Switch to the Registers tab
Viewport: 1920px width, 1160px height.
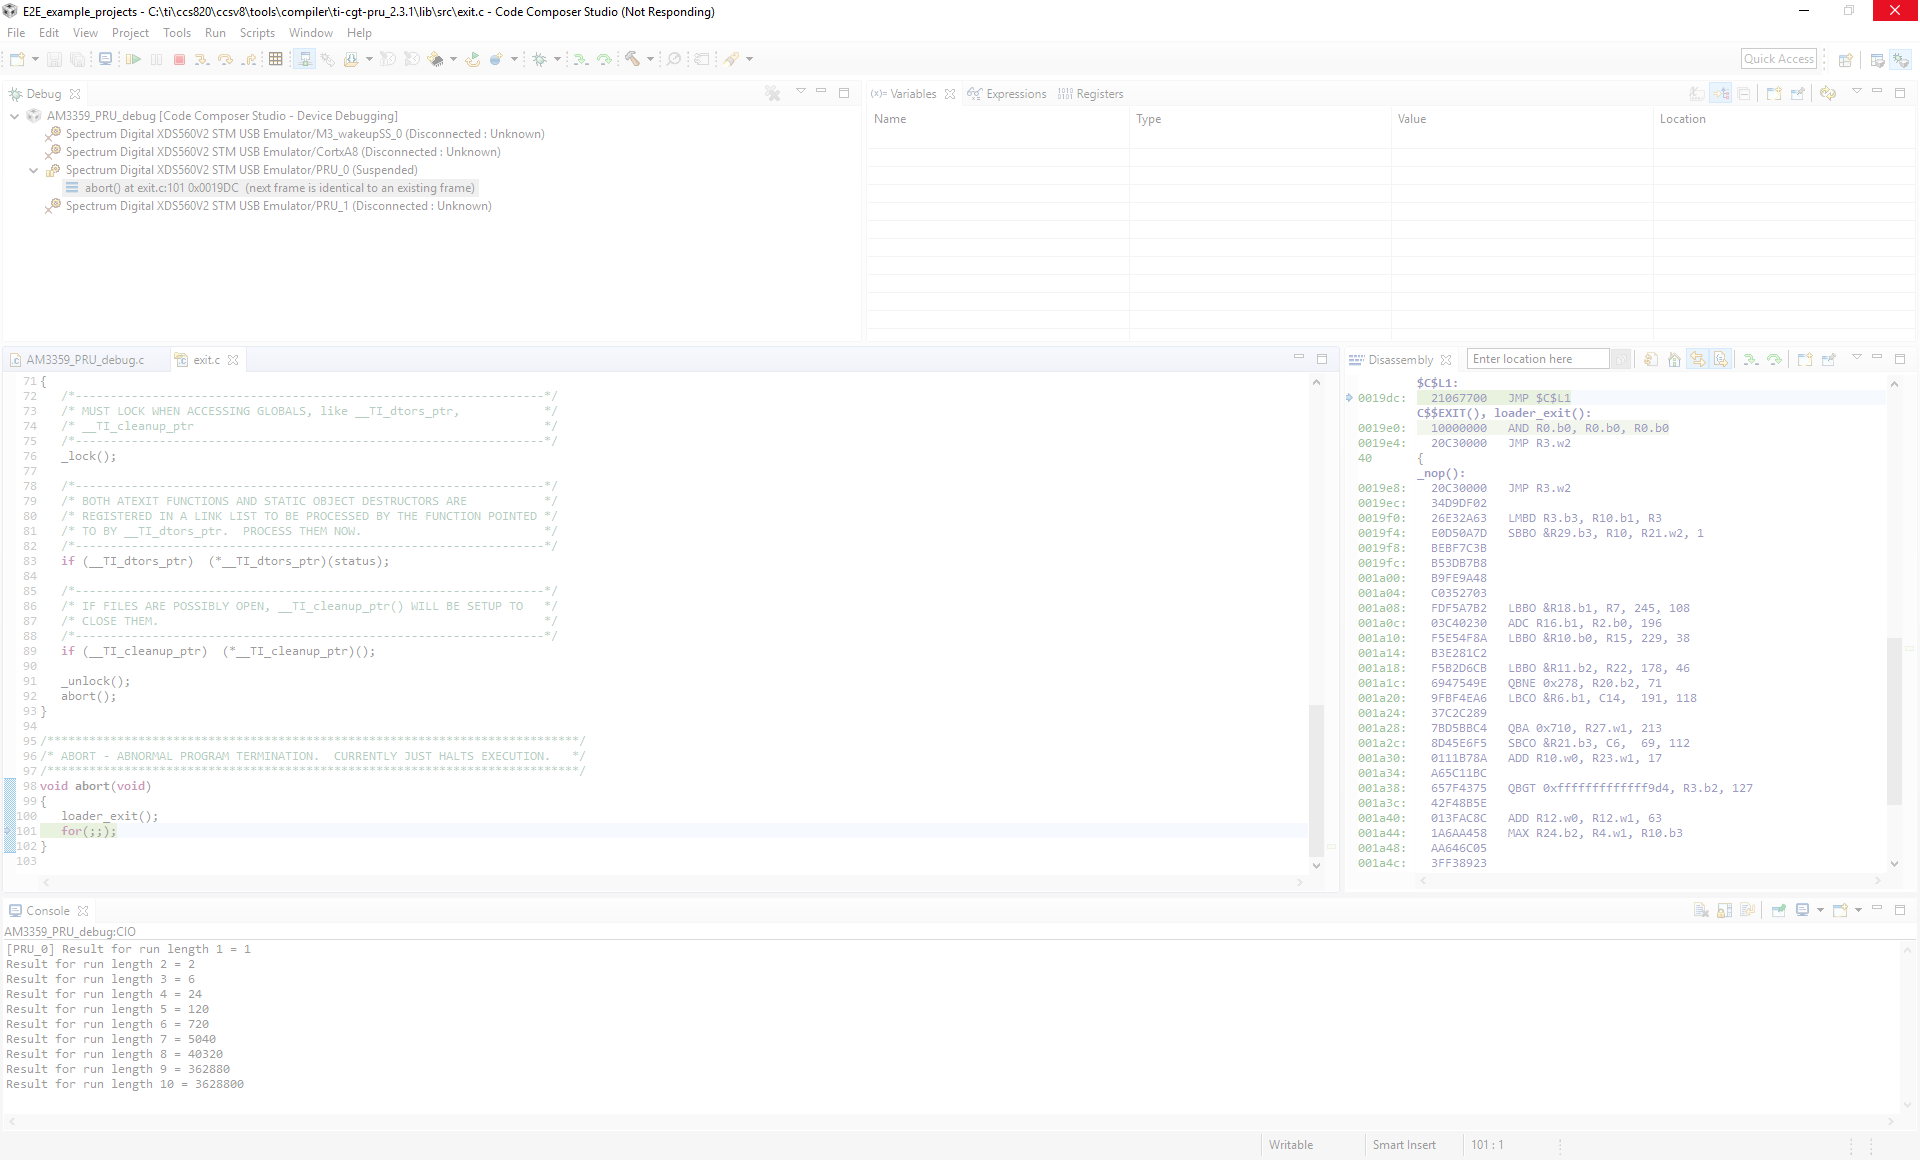click(x=1099, y=94)
